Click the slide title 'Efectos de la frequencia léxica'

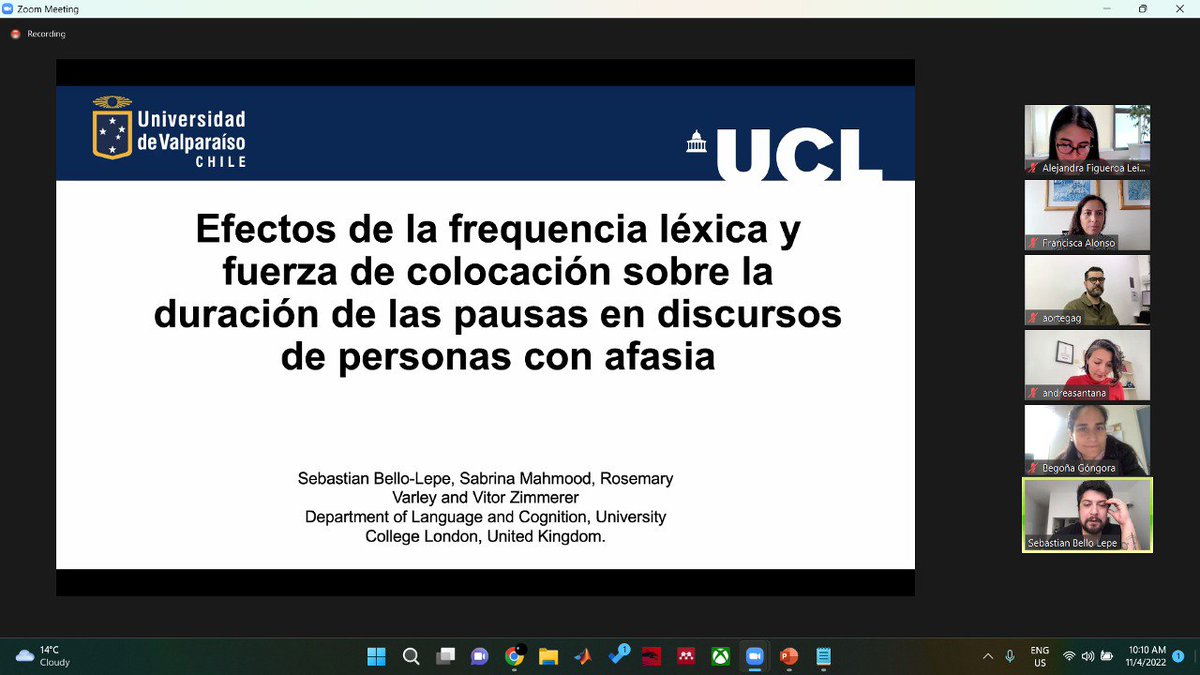tap(498, 293)
